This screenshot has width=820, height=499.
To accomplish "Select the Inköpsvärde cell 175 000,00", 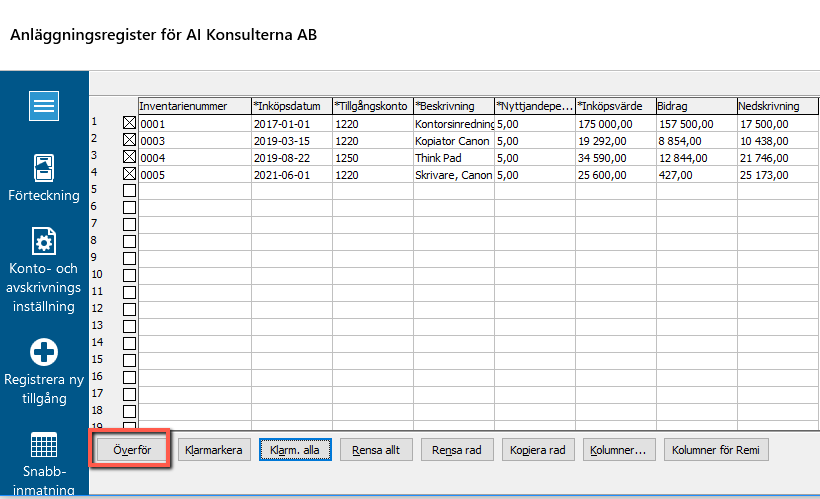I will point(616,124).
